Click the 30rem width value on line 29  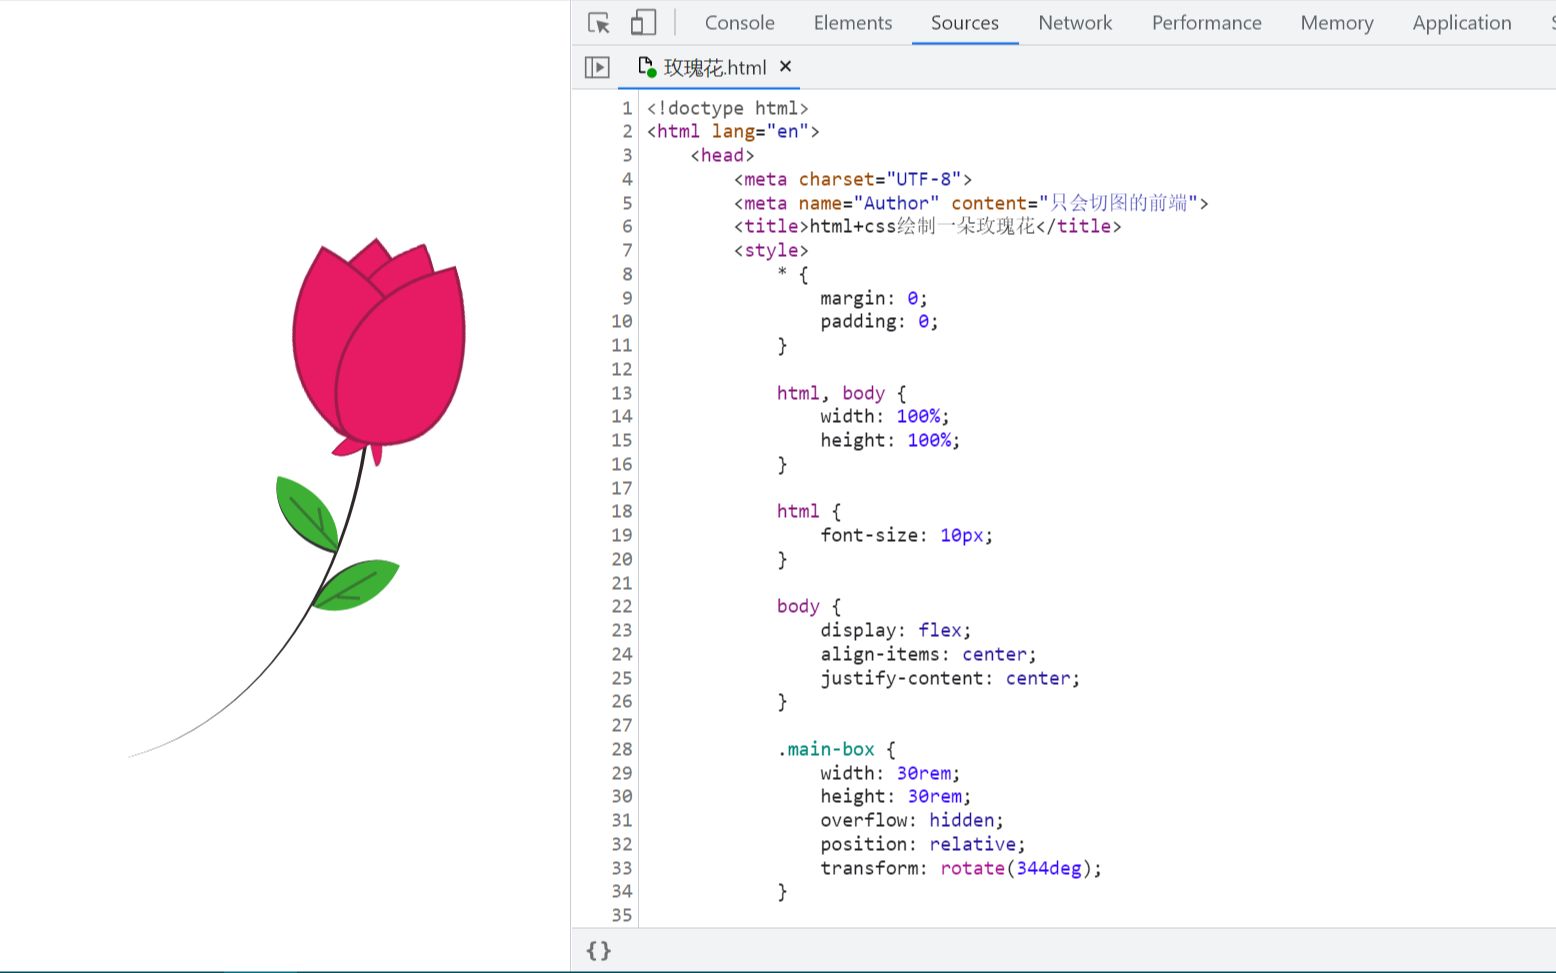923,773
